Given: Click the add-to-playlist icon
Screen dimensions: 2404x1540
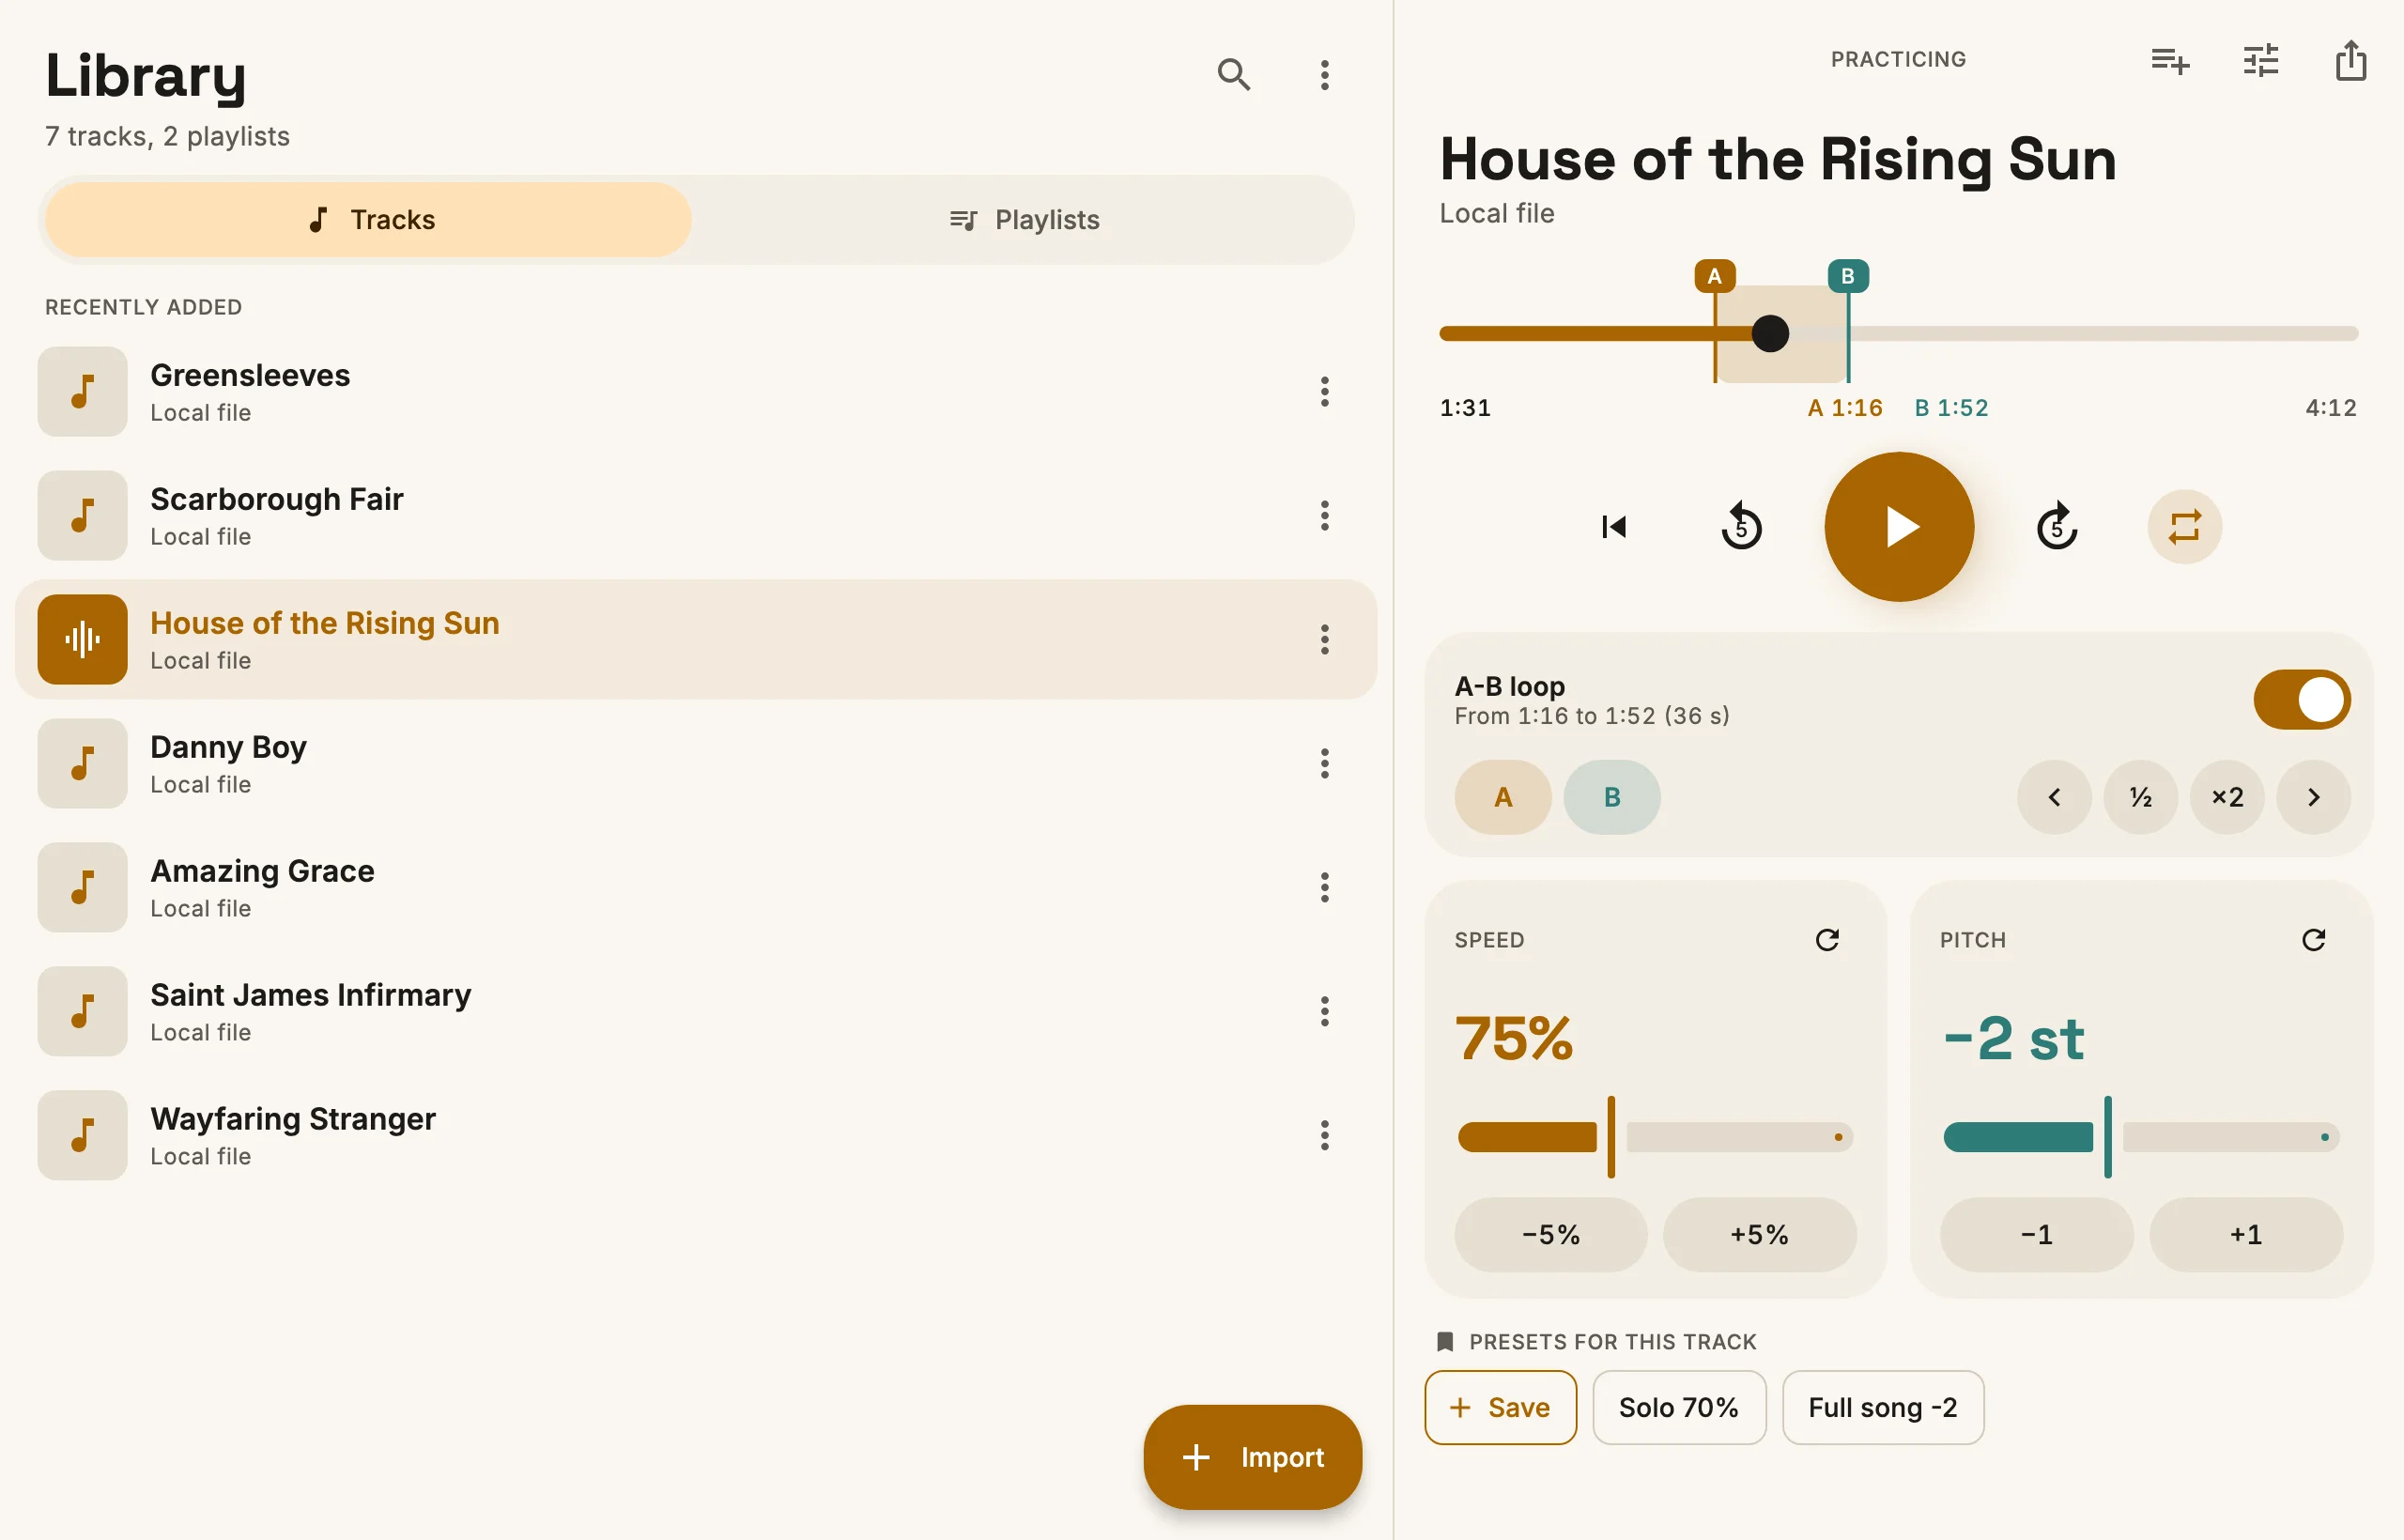Looking at the screenshot, I should coord(2170,60).
